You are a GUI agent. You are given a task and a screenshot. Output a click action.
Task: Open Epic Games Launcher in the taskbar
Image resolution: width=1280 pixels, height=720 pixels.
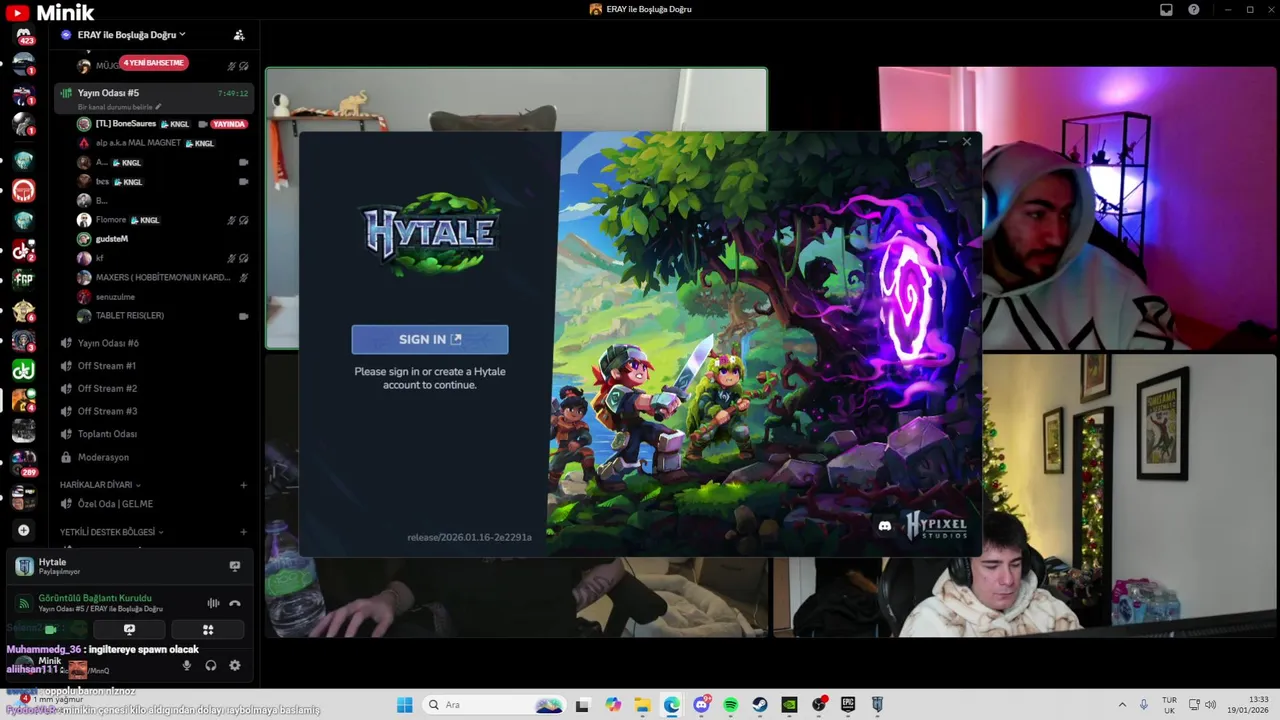[x=848, y=705]
